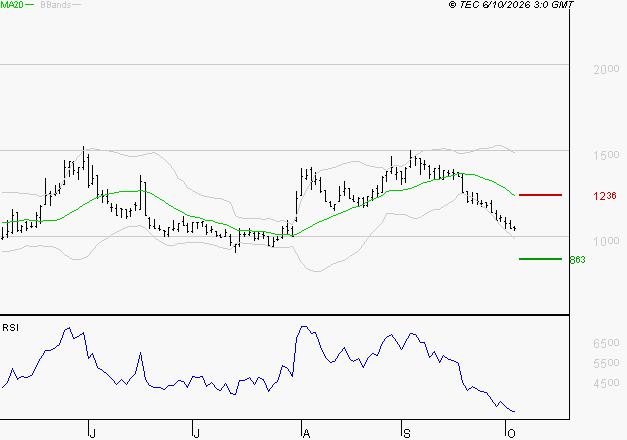The height and width of the screenshot is (440, 627).
Task: Click the 5500 RSI axis label
Action: click(x=606, y=363)
